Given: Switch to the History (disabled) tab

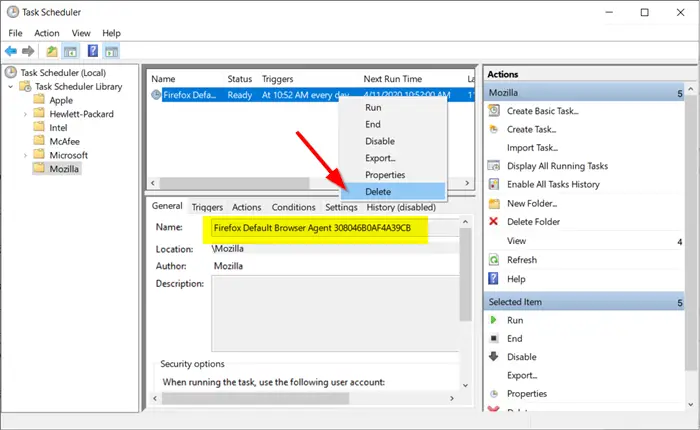Looking at the screenshot, I should pyautogui.click(x=401, y=207).
